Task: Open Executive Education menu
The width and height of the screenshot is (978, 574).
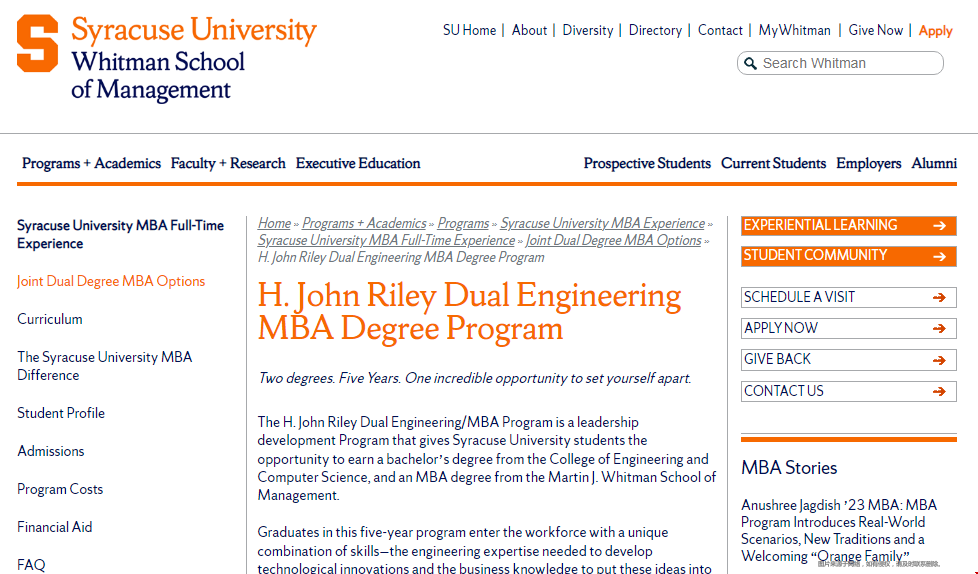Action: [x=358, y=163]
